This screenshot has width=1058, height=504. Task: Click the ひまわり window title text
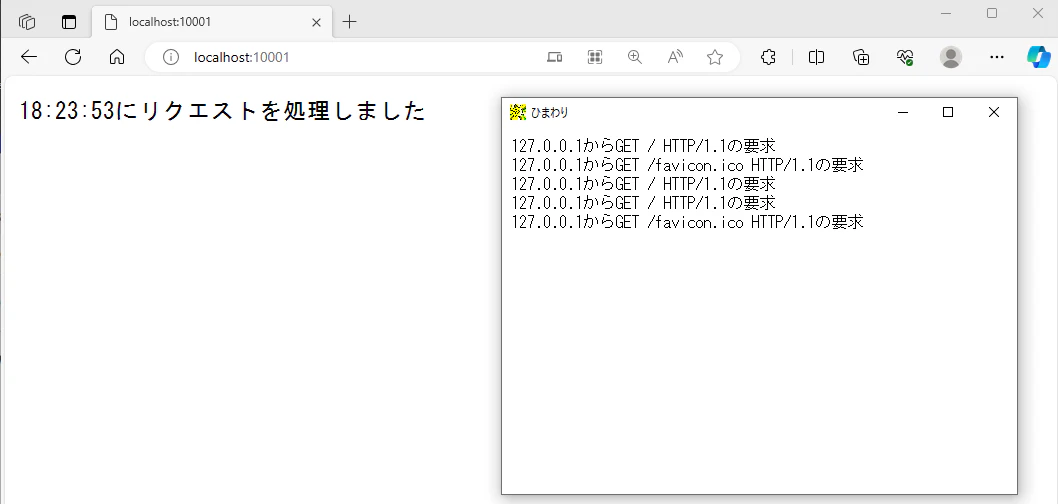pyautogui.click(x=549, y=113)
